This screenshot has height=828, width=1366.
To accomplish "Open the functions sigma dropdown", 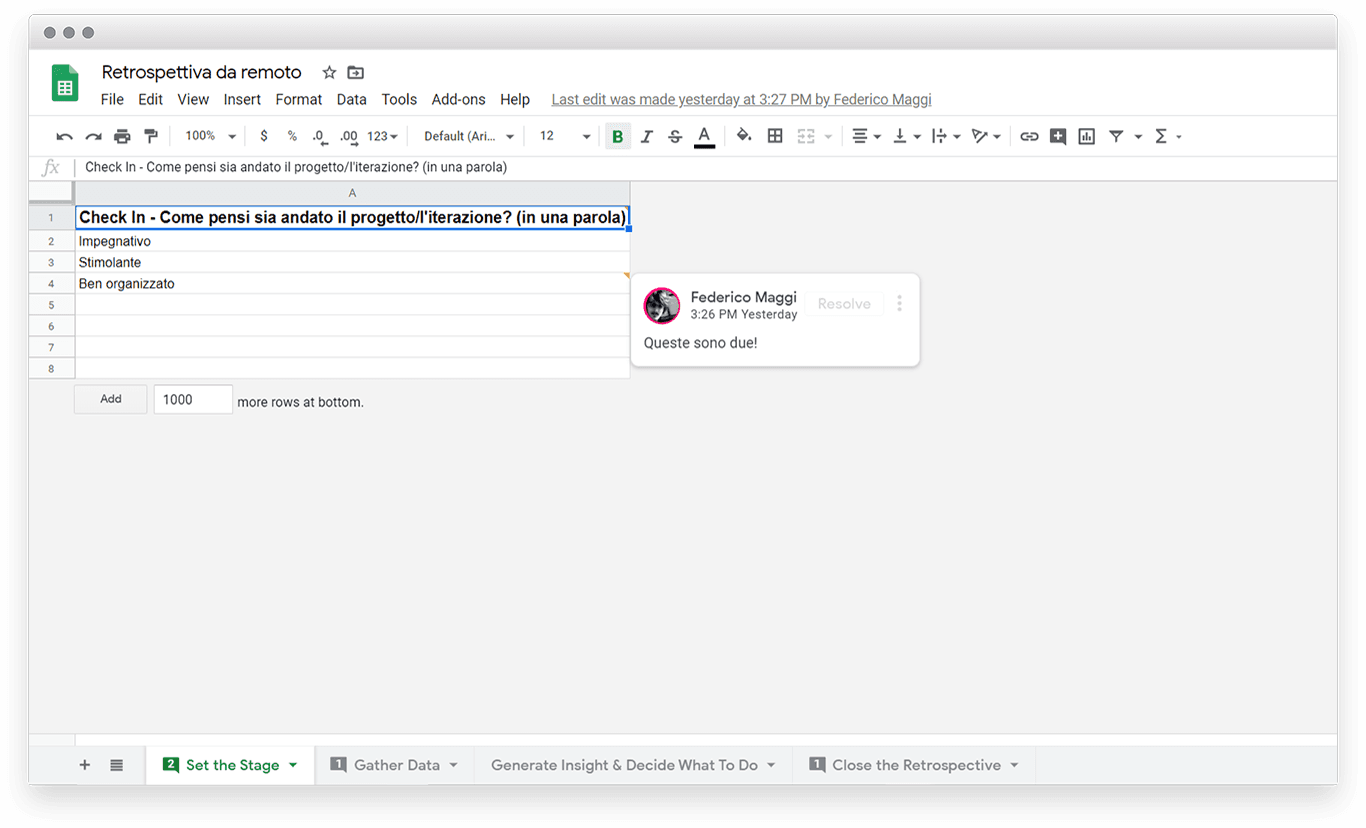I will [x=1168, y=136].
